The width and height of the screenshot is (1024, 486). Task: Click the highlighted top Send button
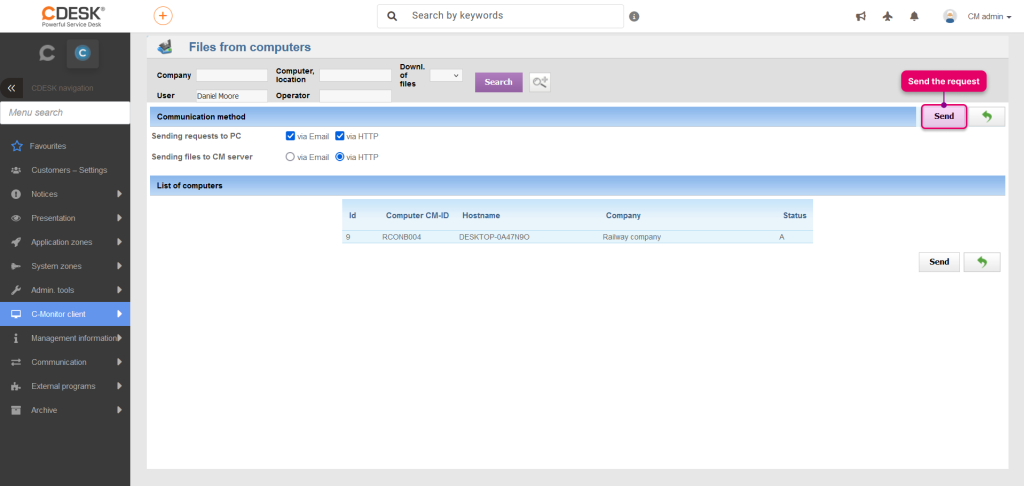coord(944,116)
